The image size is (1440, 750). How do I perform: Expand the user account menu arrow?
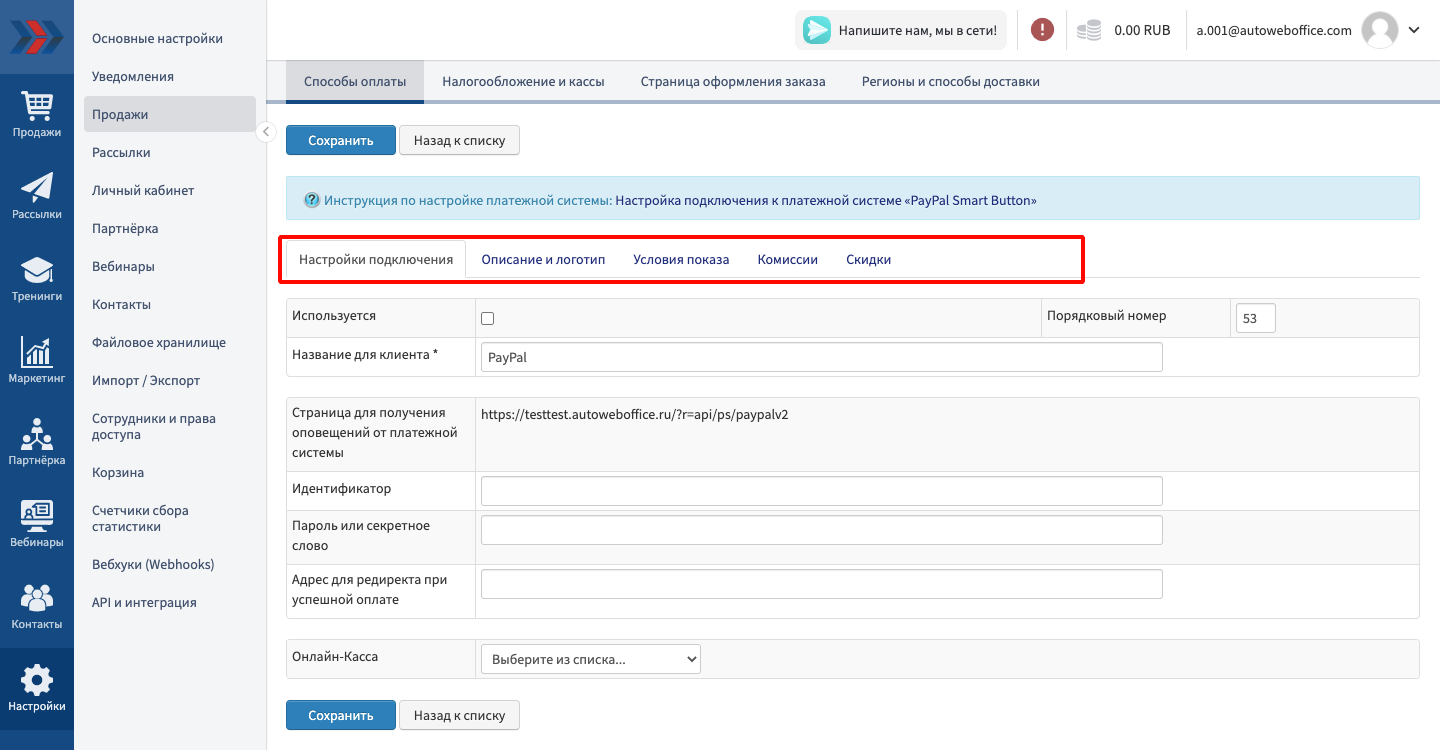(x=1414, y=30)
